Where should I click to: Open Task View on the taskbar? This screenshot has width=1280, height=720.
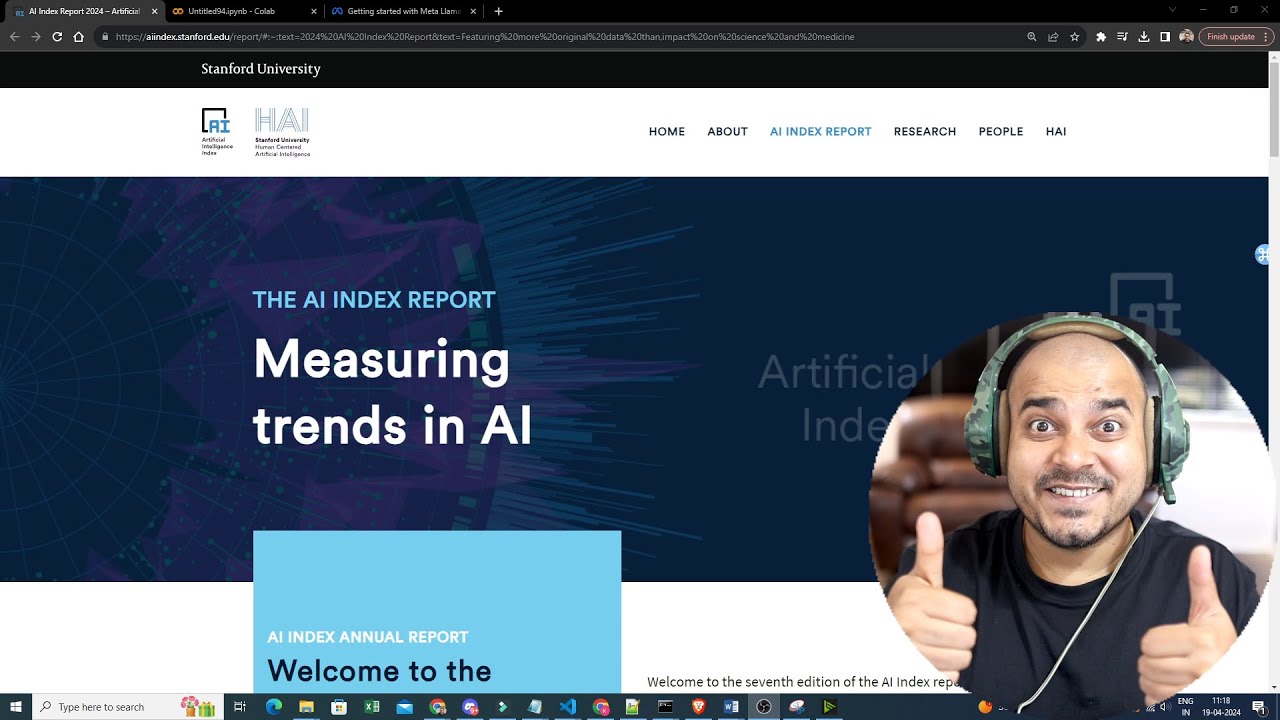(x=240, y=707)
